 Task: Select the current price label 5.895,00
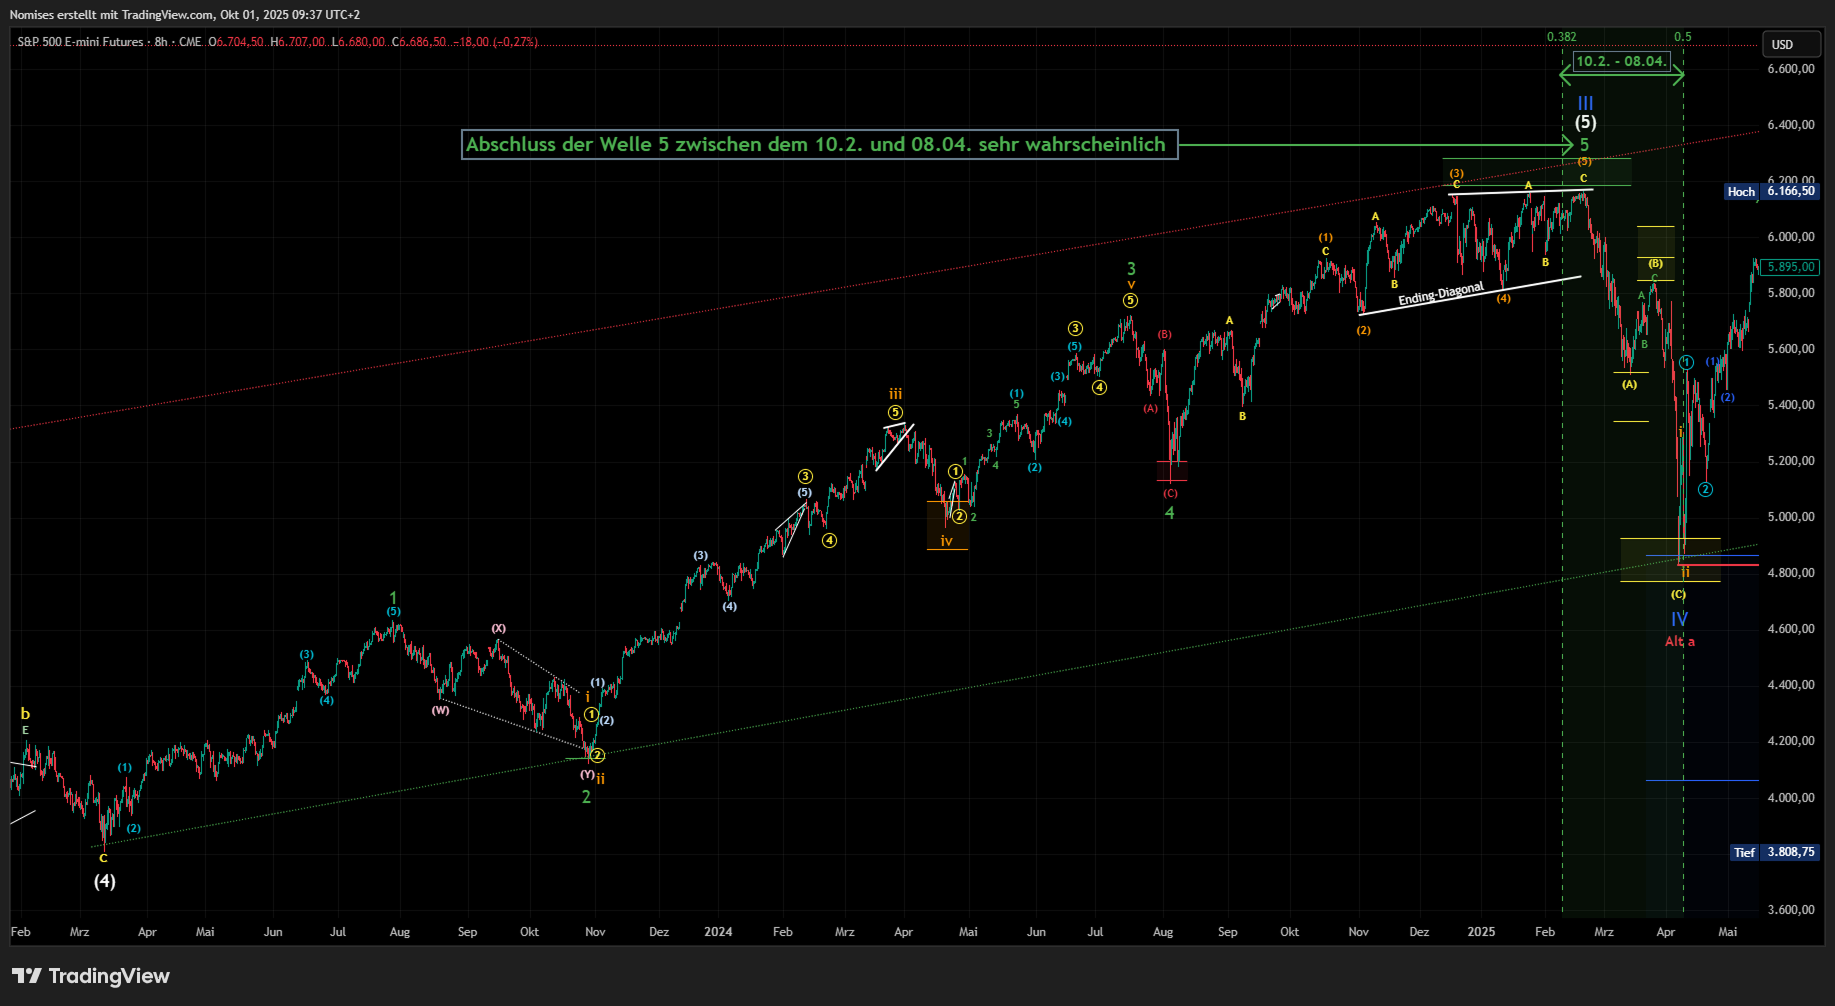point(1790,267)
